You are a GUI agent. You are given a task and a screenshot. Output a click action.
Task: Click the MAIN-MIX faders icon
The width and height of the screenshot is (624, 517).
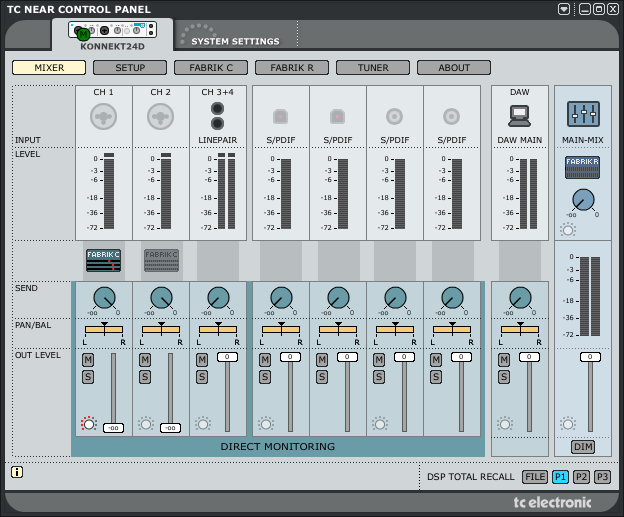pyautogui.click(x=583, y=114)
